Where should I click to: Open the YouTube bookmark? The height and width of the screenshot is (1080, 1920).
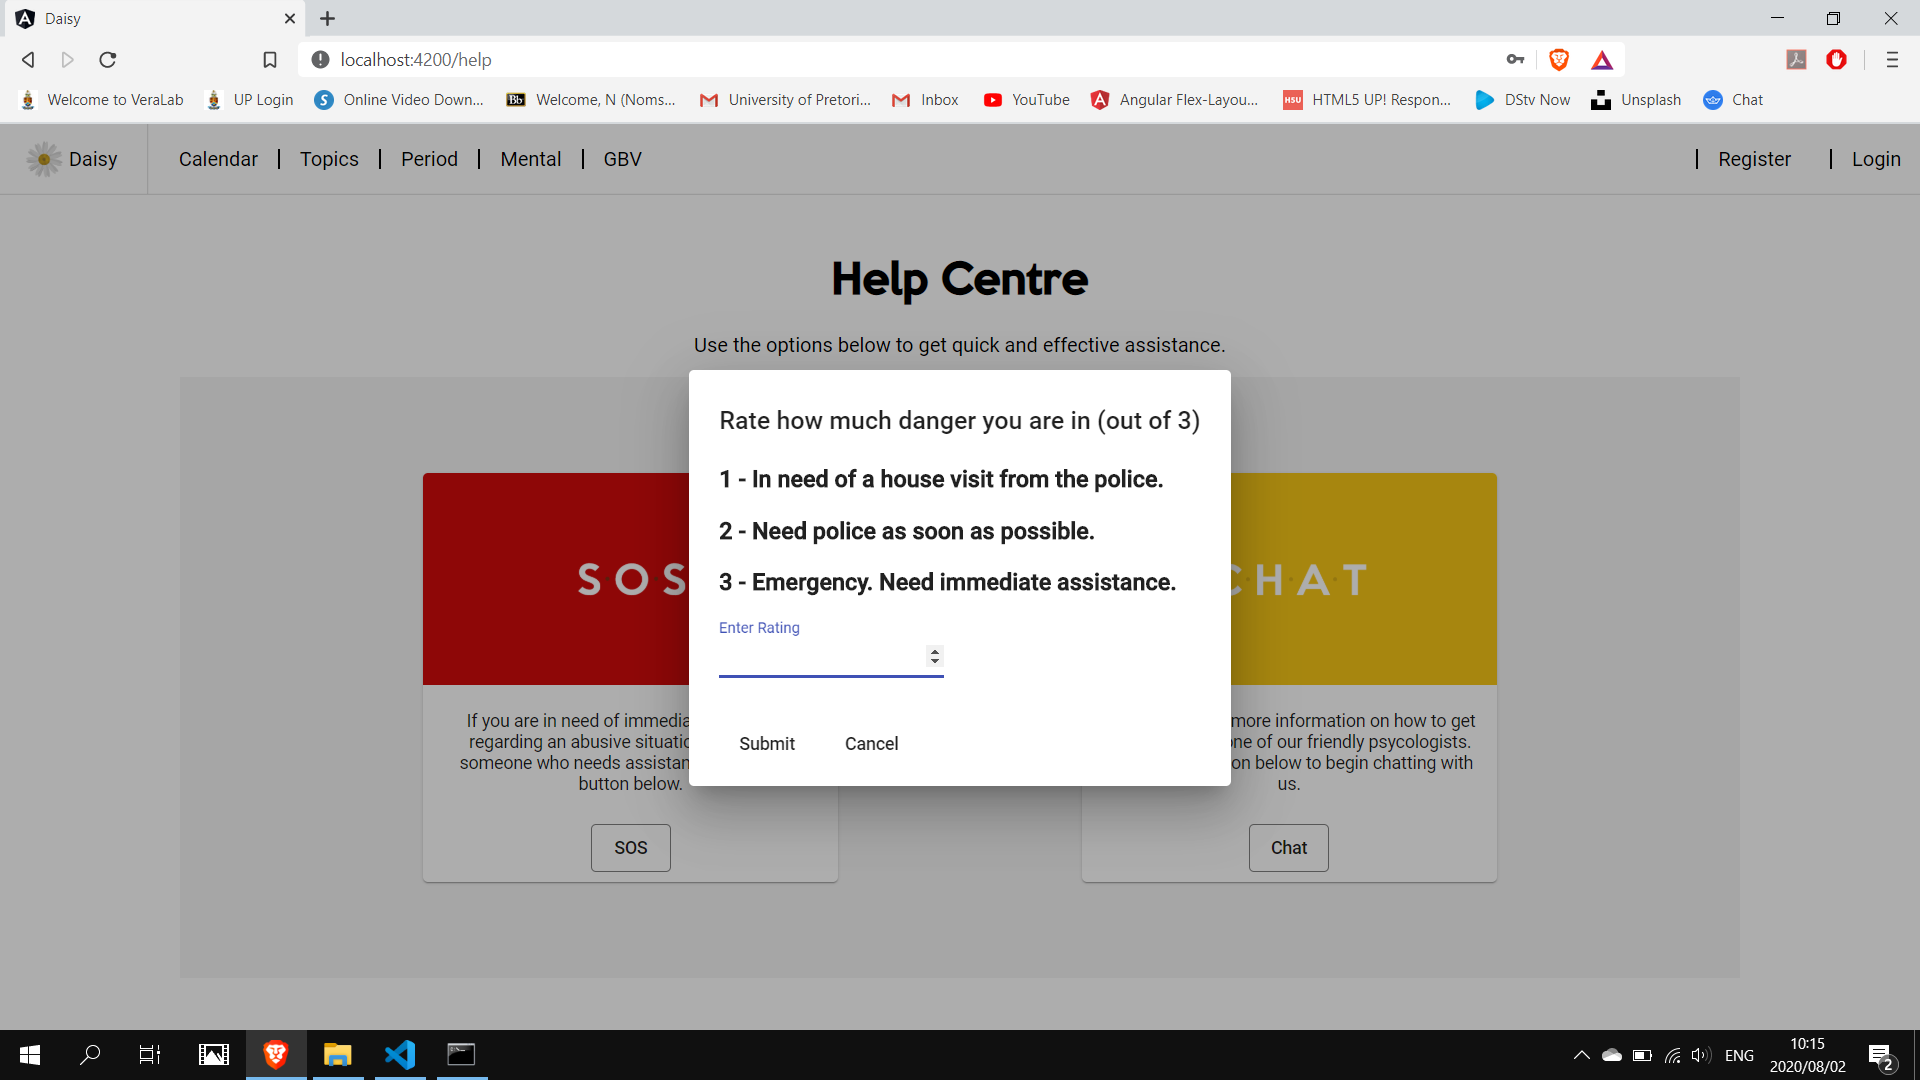(1027, 100)
